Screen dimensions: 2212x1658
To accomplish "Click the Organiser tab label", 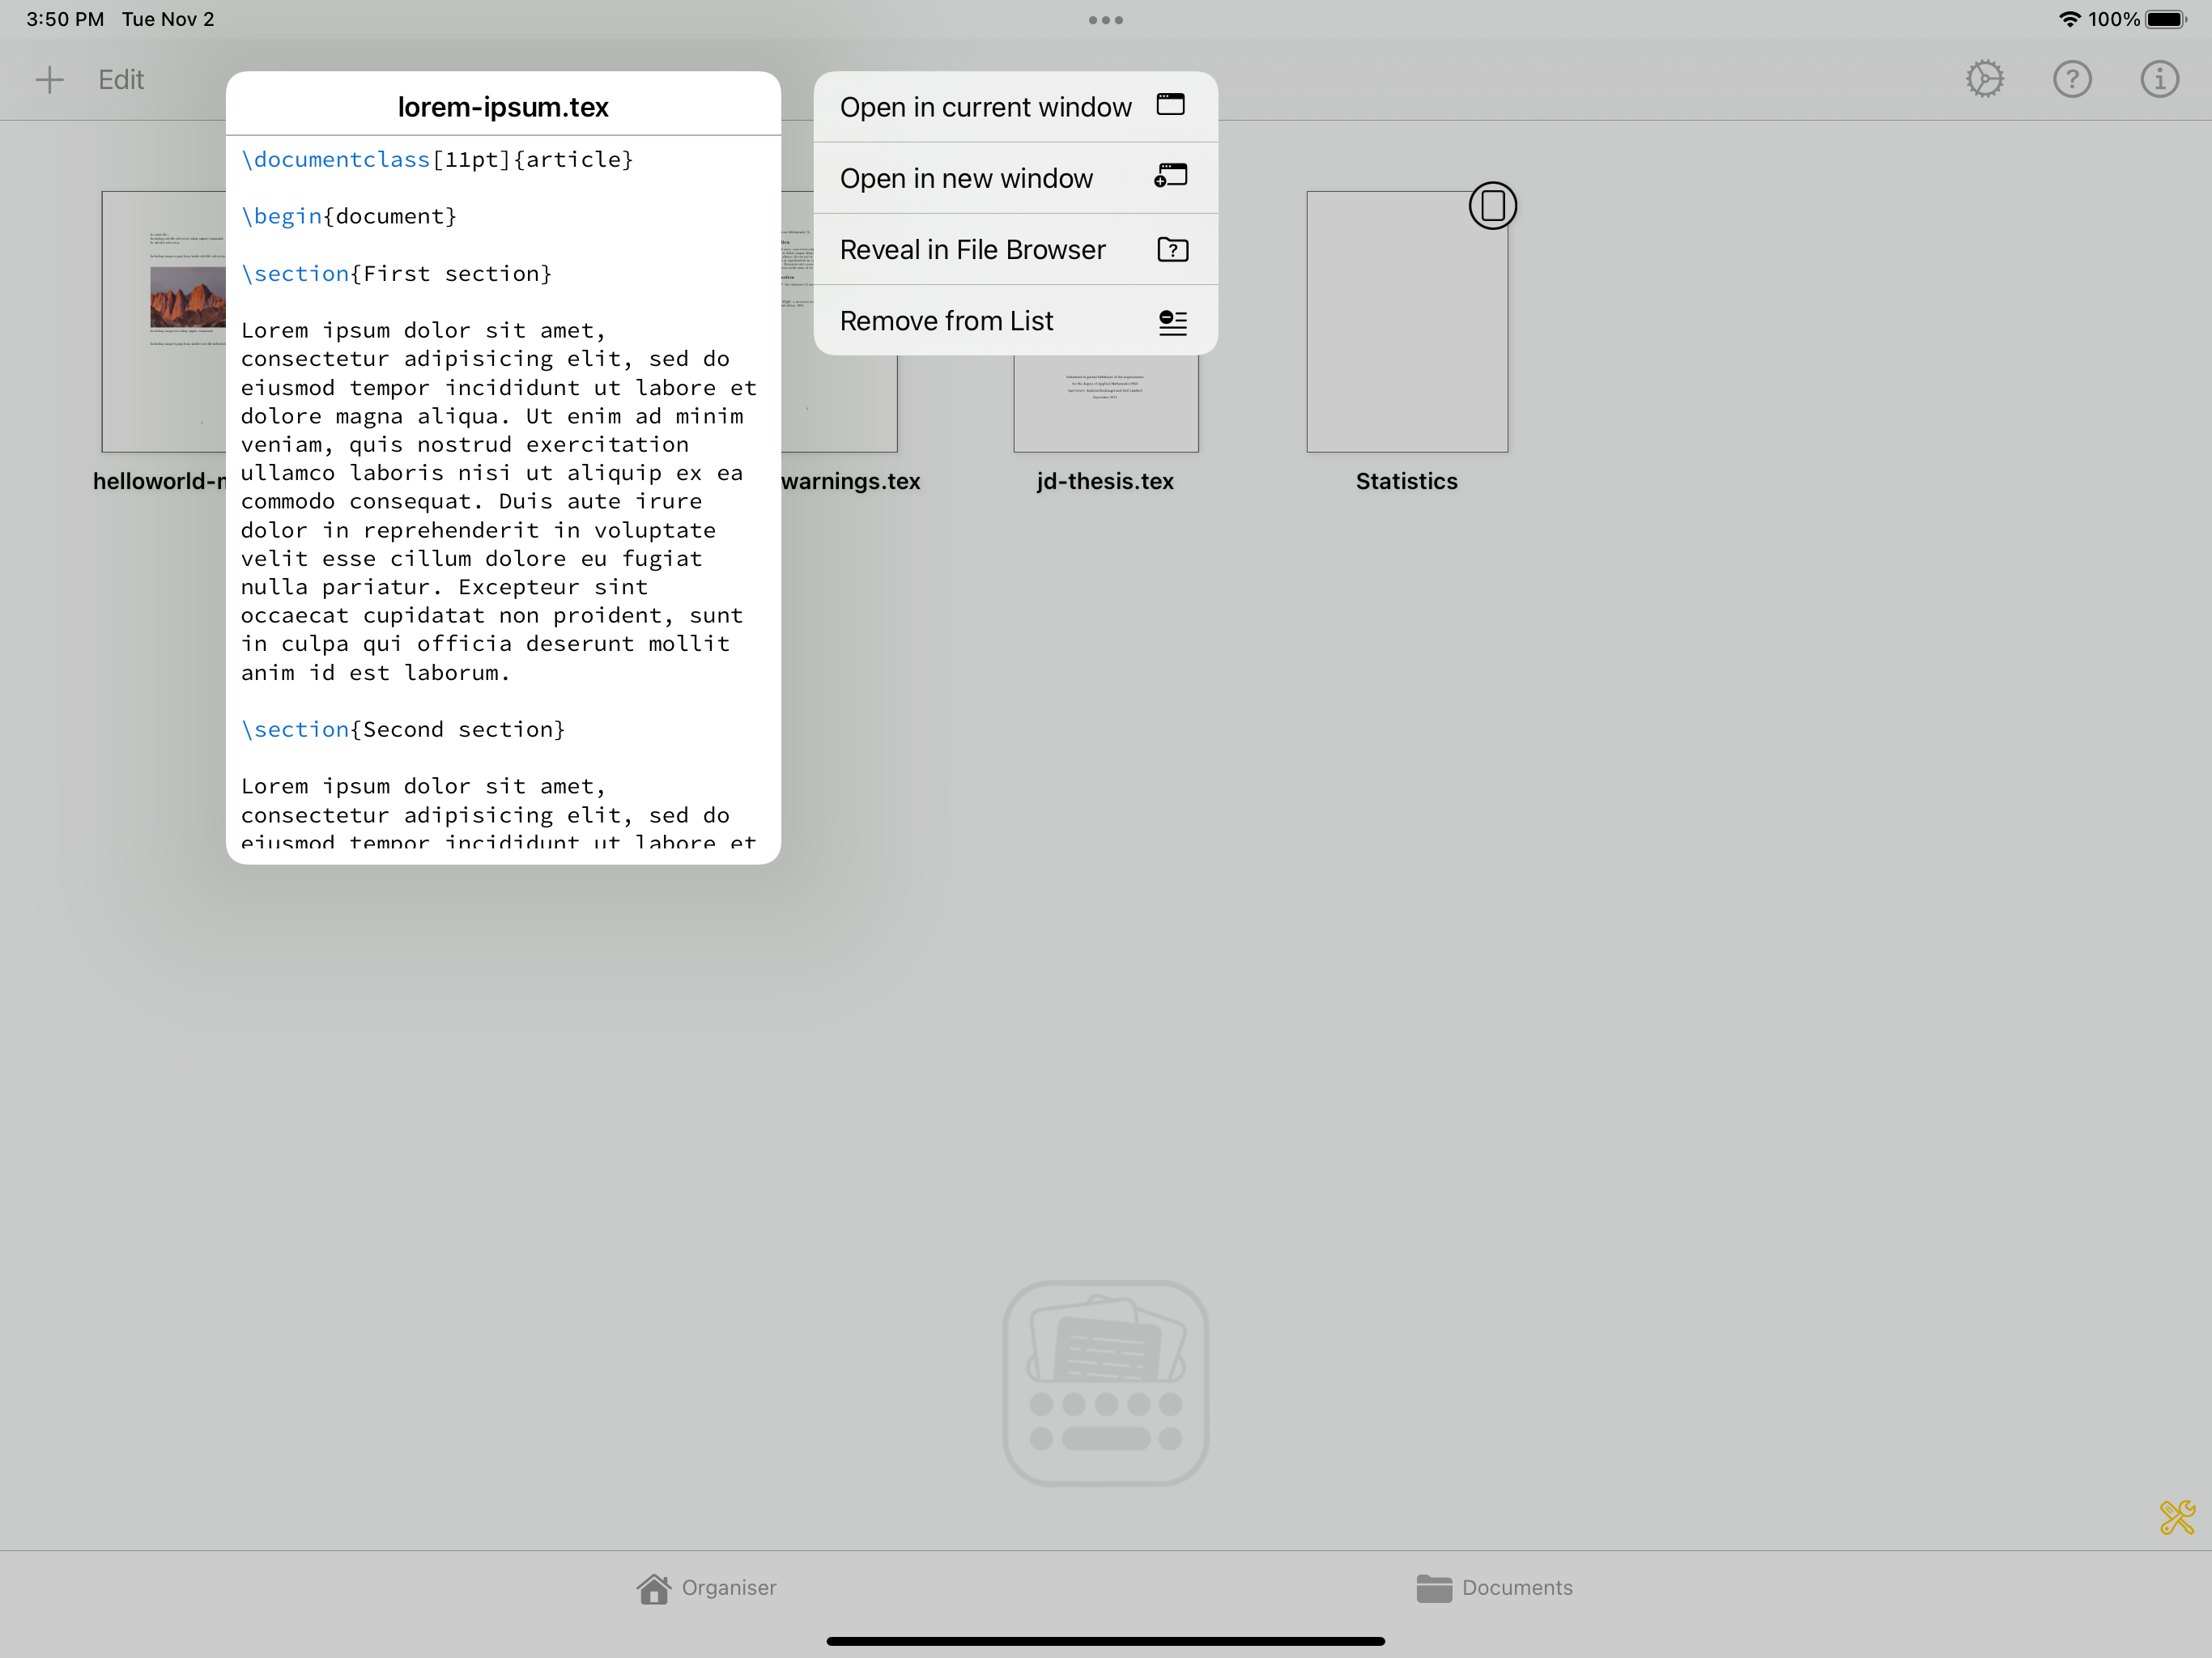I will coord(730,1587).
